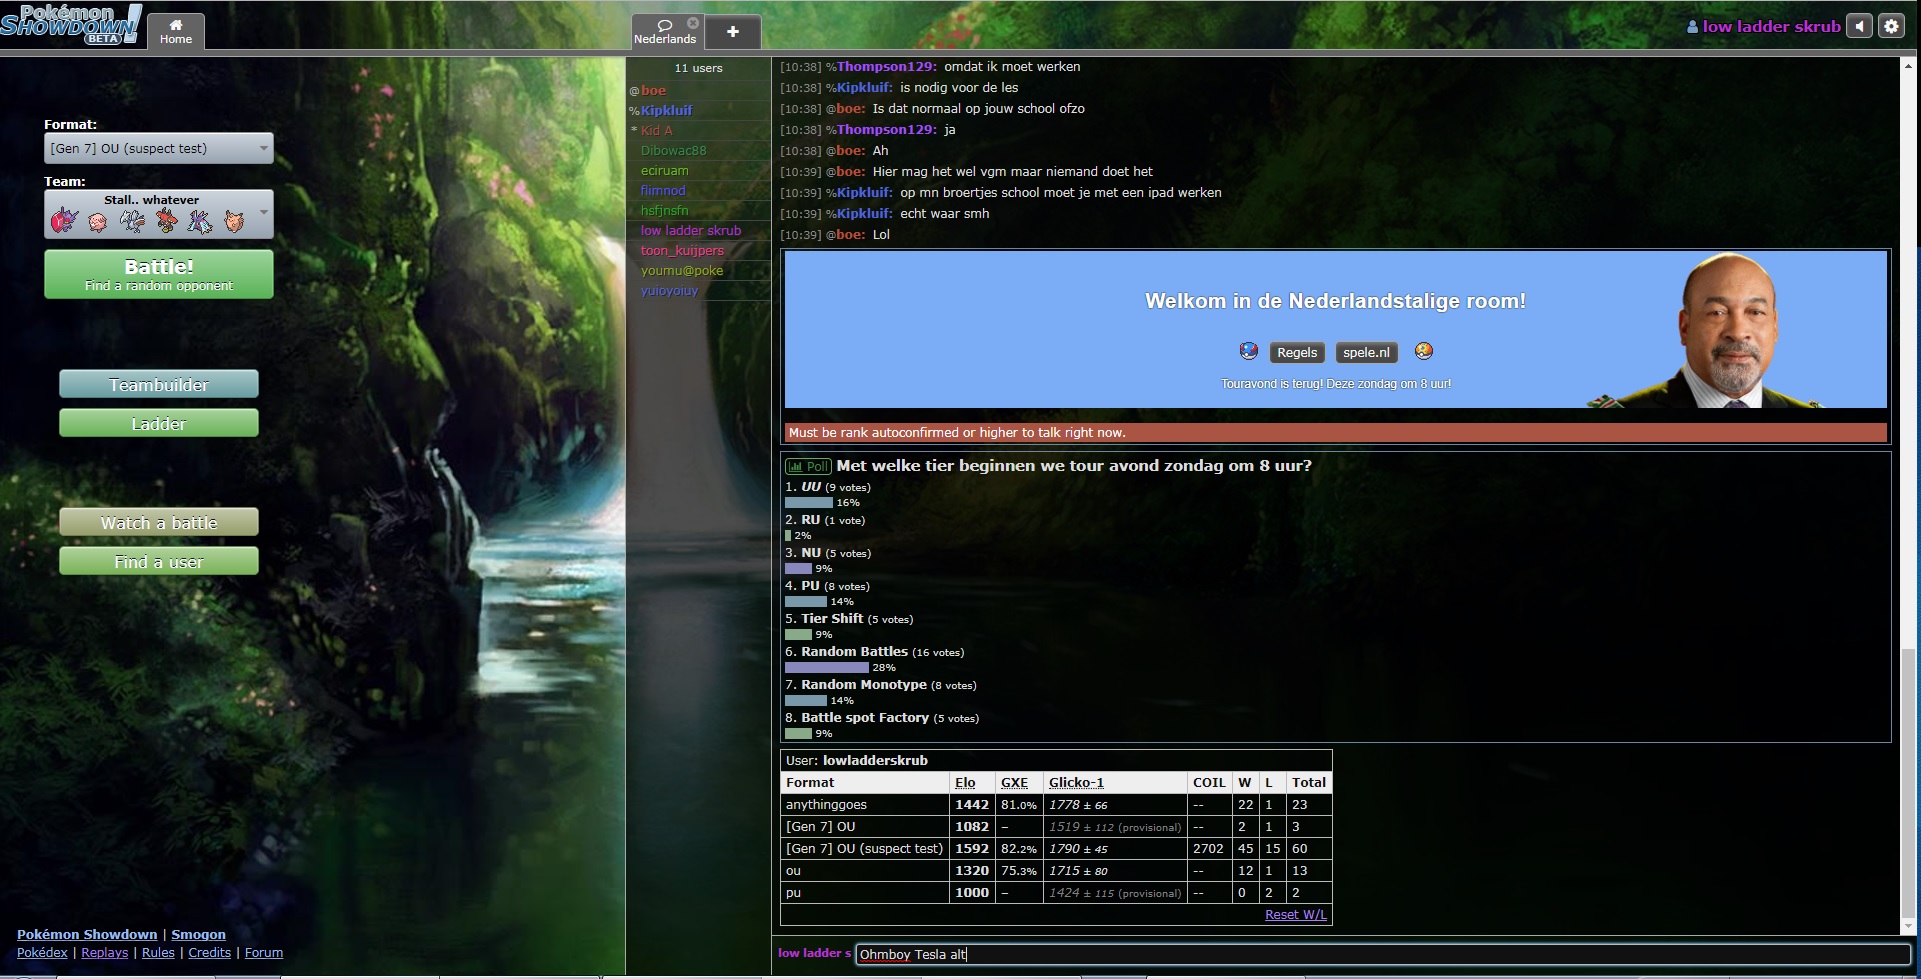Image resolution: width=1921 pixels, height=979 pixels.
Task: Click the Watch a battle button
Action: pyautogui.click(x=159, y=522)
